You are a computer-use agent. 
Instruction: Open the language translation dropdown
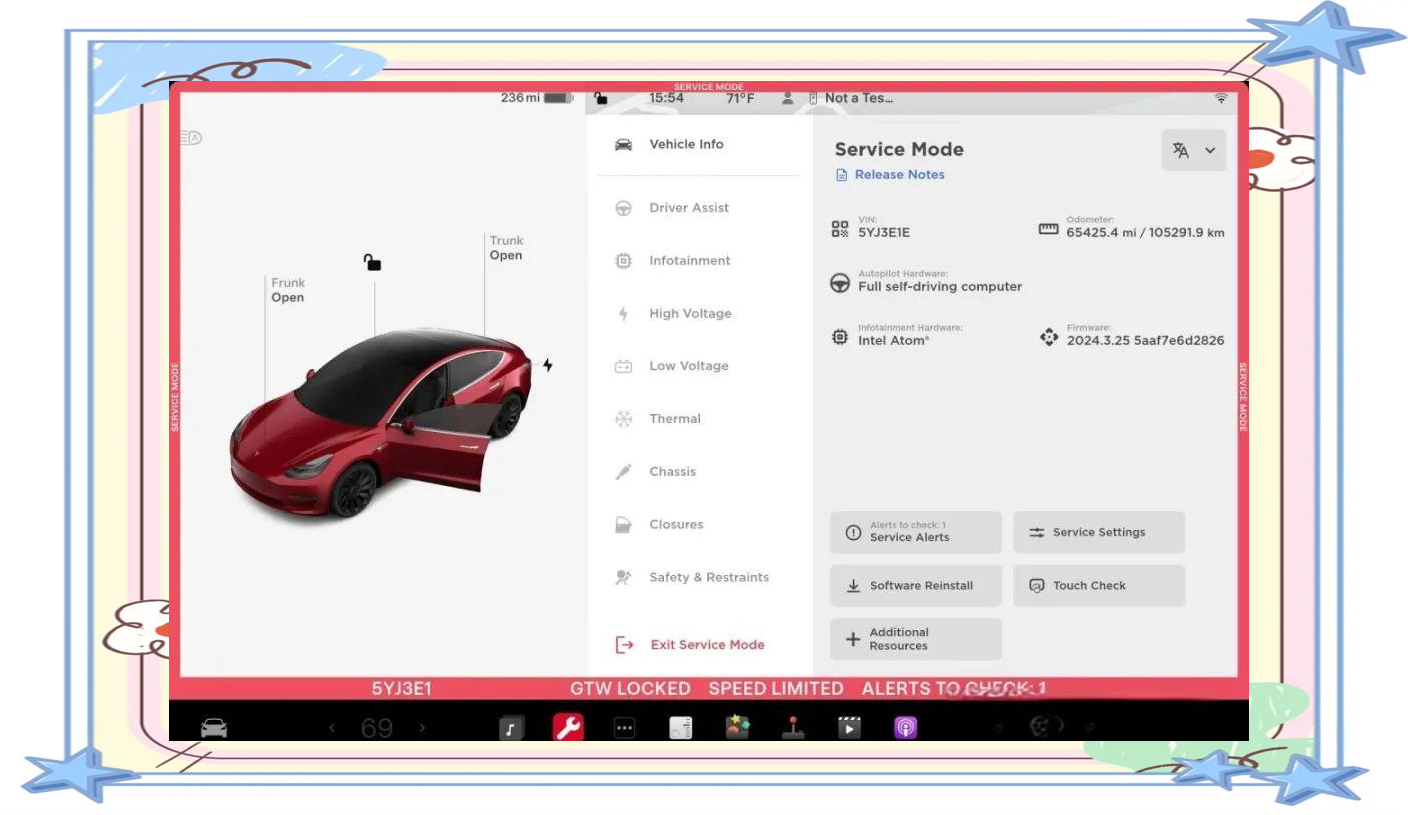(x=1194, y=150)
